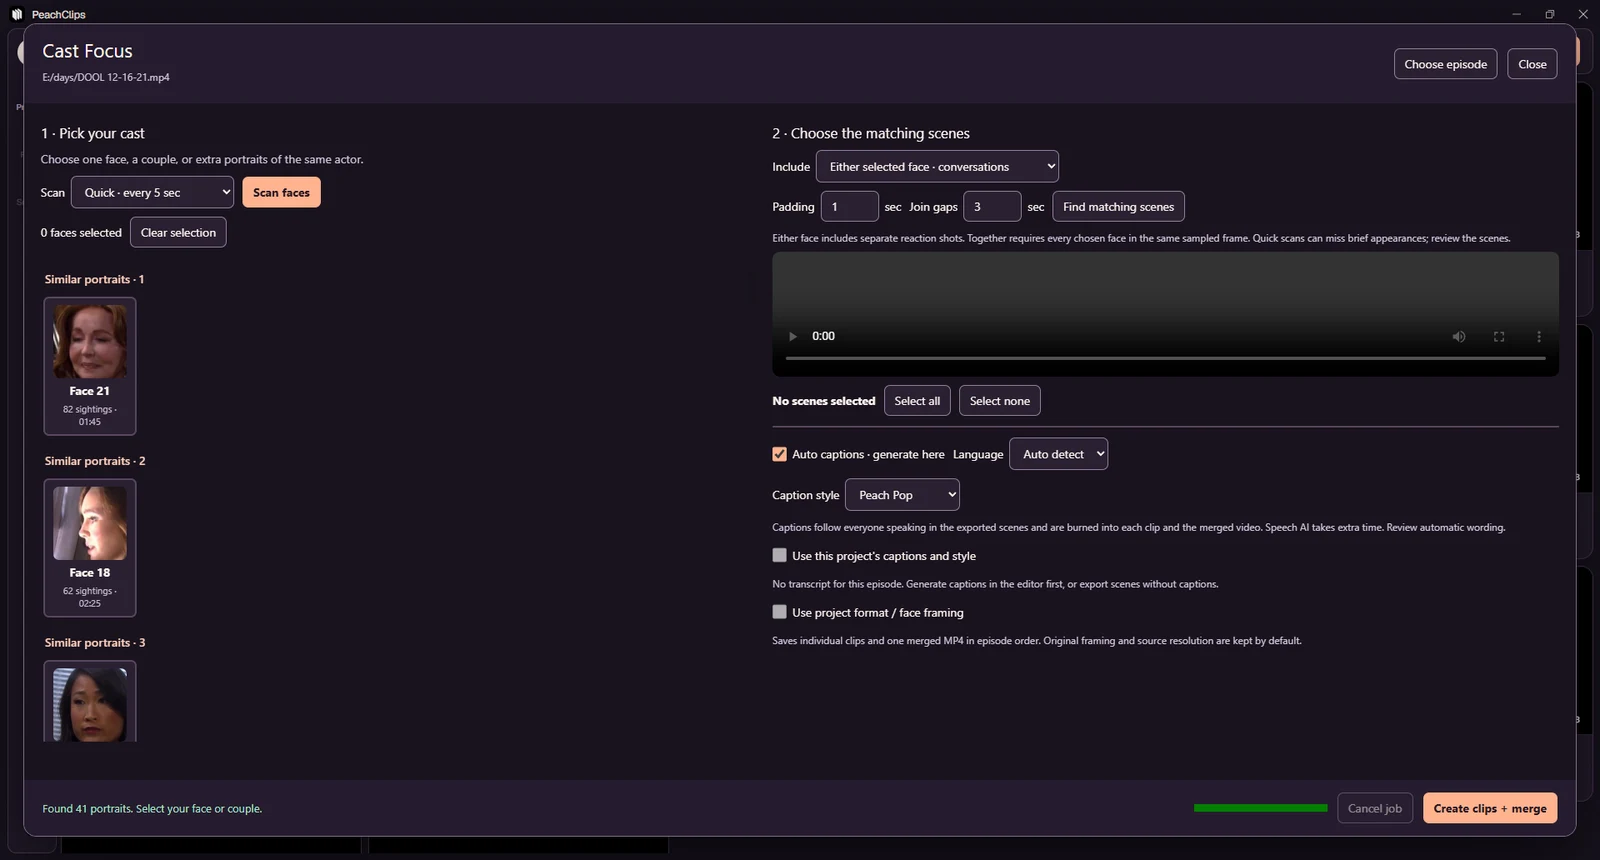Click the '0 faces selected' text
1600x860 pixels.
pyautogui.click(x=81, y=232)
